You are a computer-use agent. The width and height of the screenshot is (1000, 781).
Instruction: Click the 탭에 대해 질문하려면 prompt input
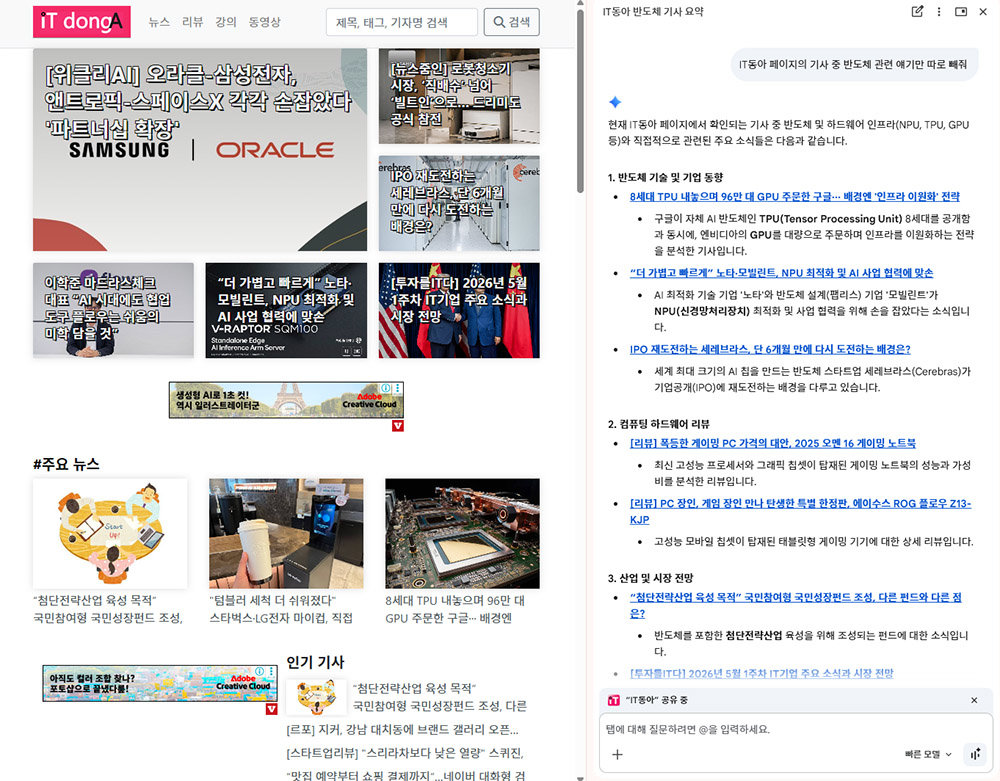795,729
